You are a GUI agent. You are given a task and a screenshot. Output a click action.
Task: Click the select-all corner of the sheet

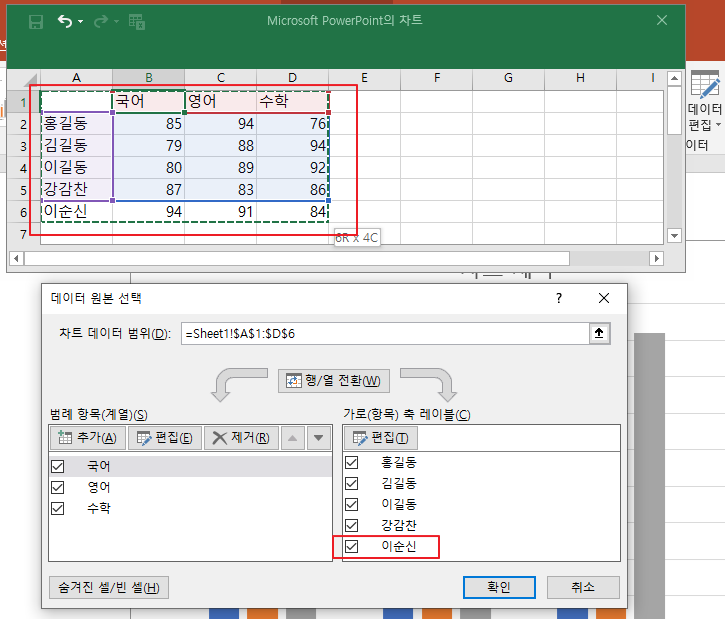click(24, 78)
